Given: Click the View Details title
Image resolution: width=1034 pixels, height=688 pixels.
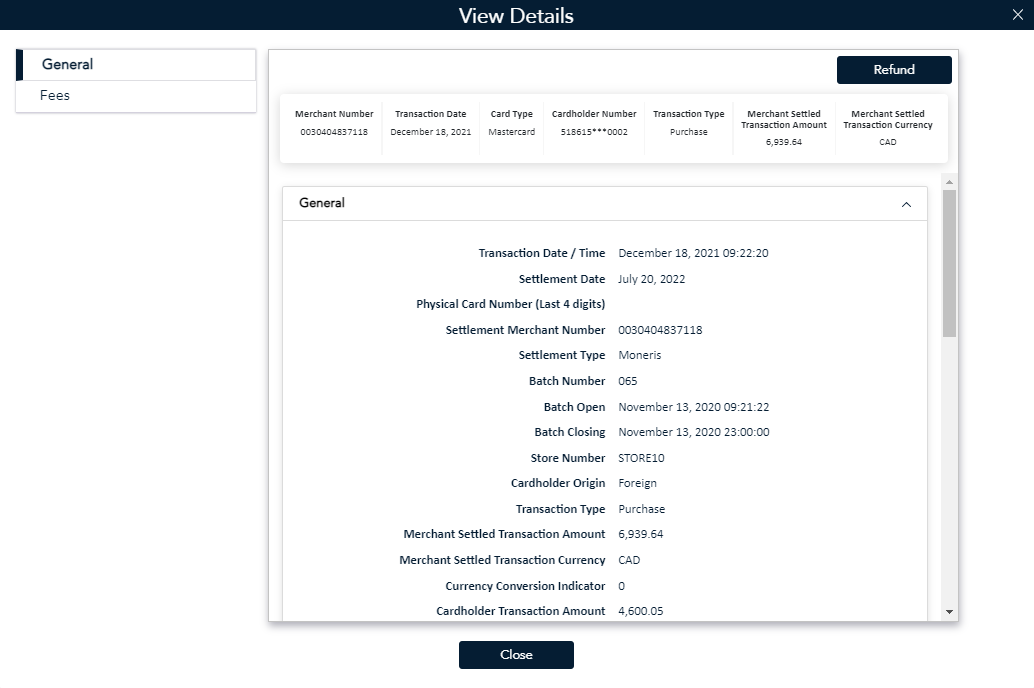Looking at the screenshot, I should point(516,16).
